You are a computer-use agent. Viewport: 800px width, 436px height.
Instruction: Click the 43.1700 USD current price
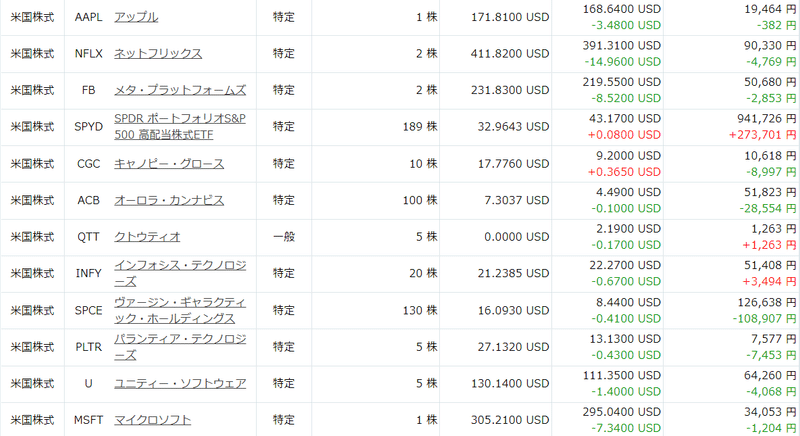[x=625, y=118]
